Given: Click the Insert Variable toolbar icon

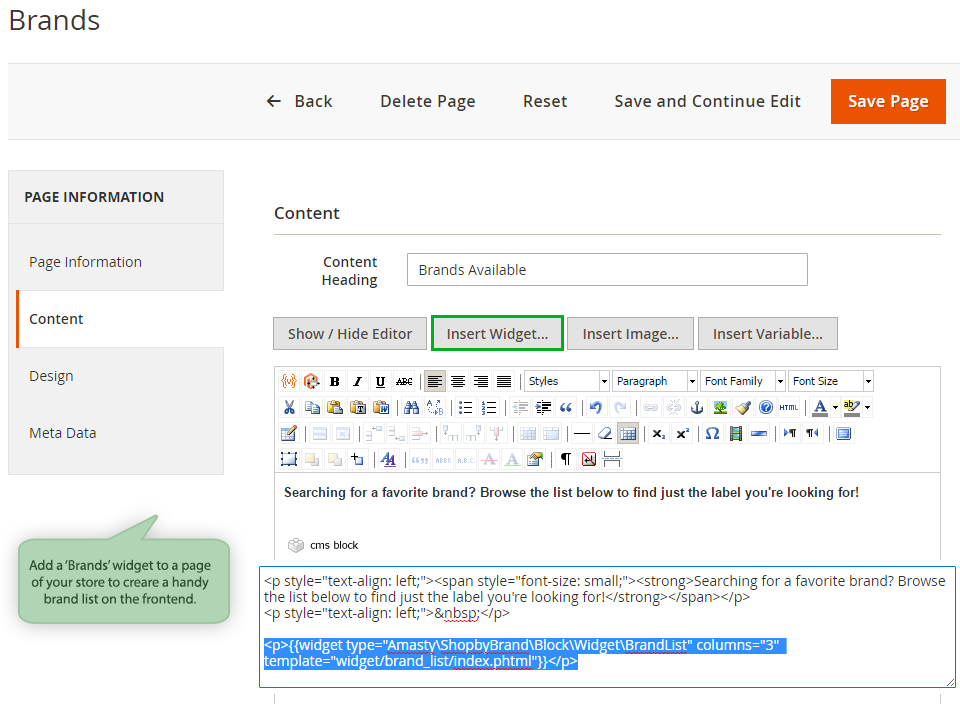Looking at the screenshot, I should click(x=289, y=381).
